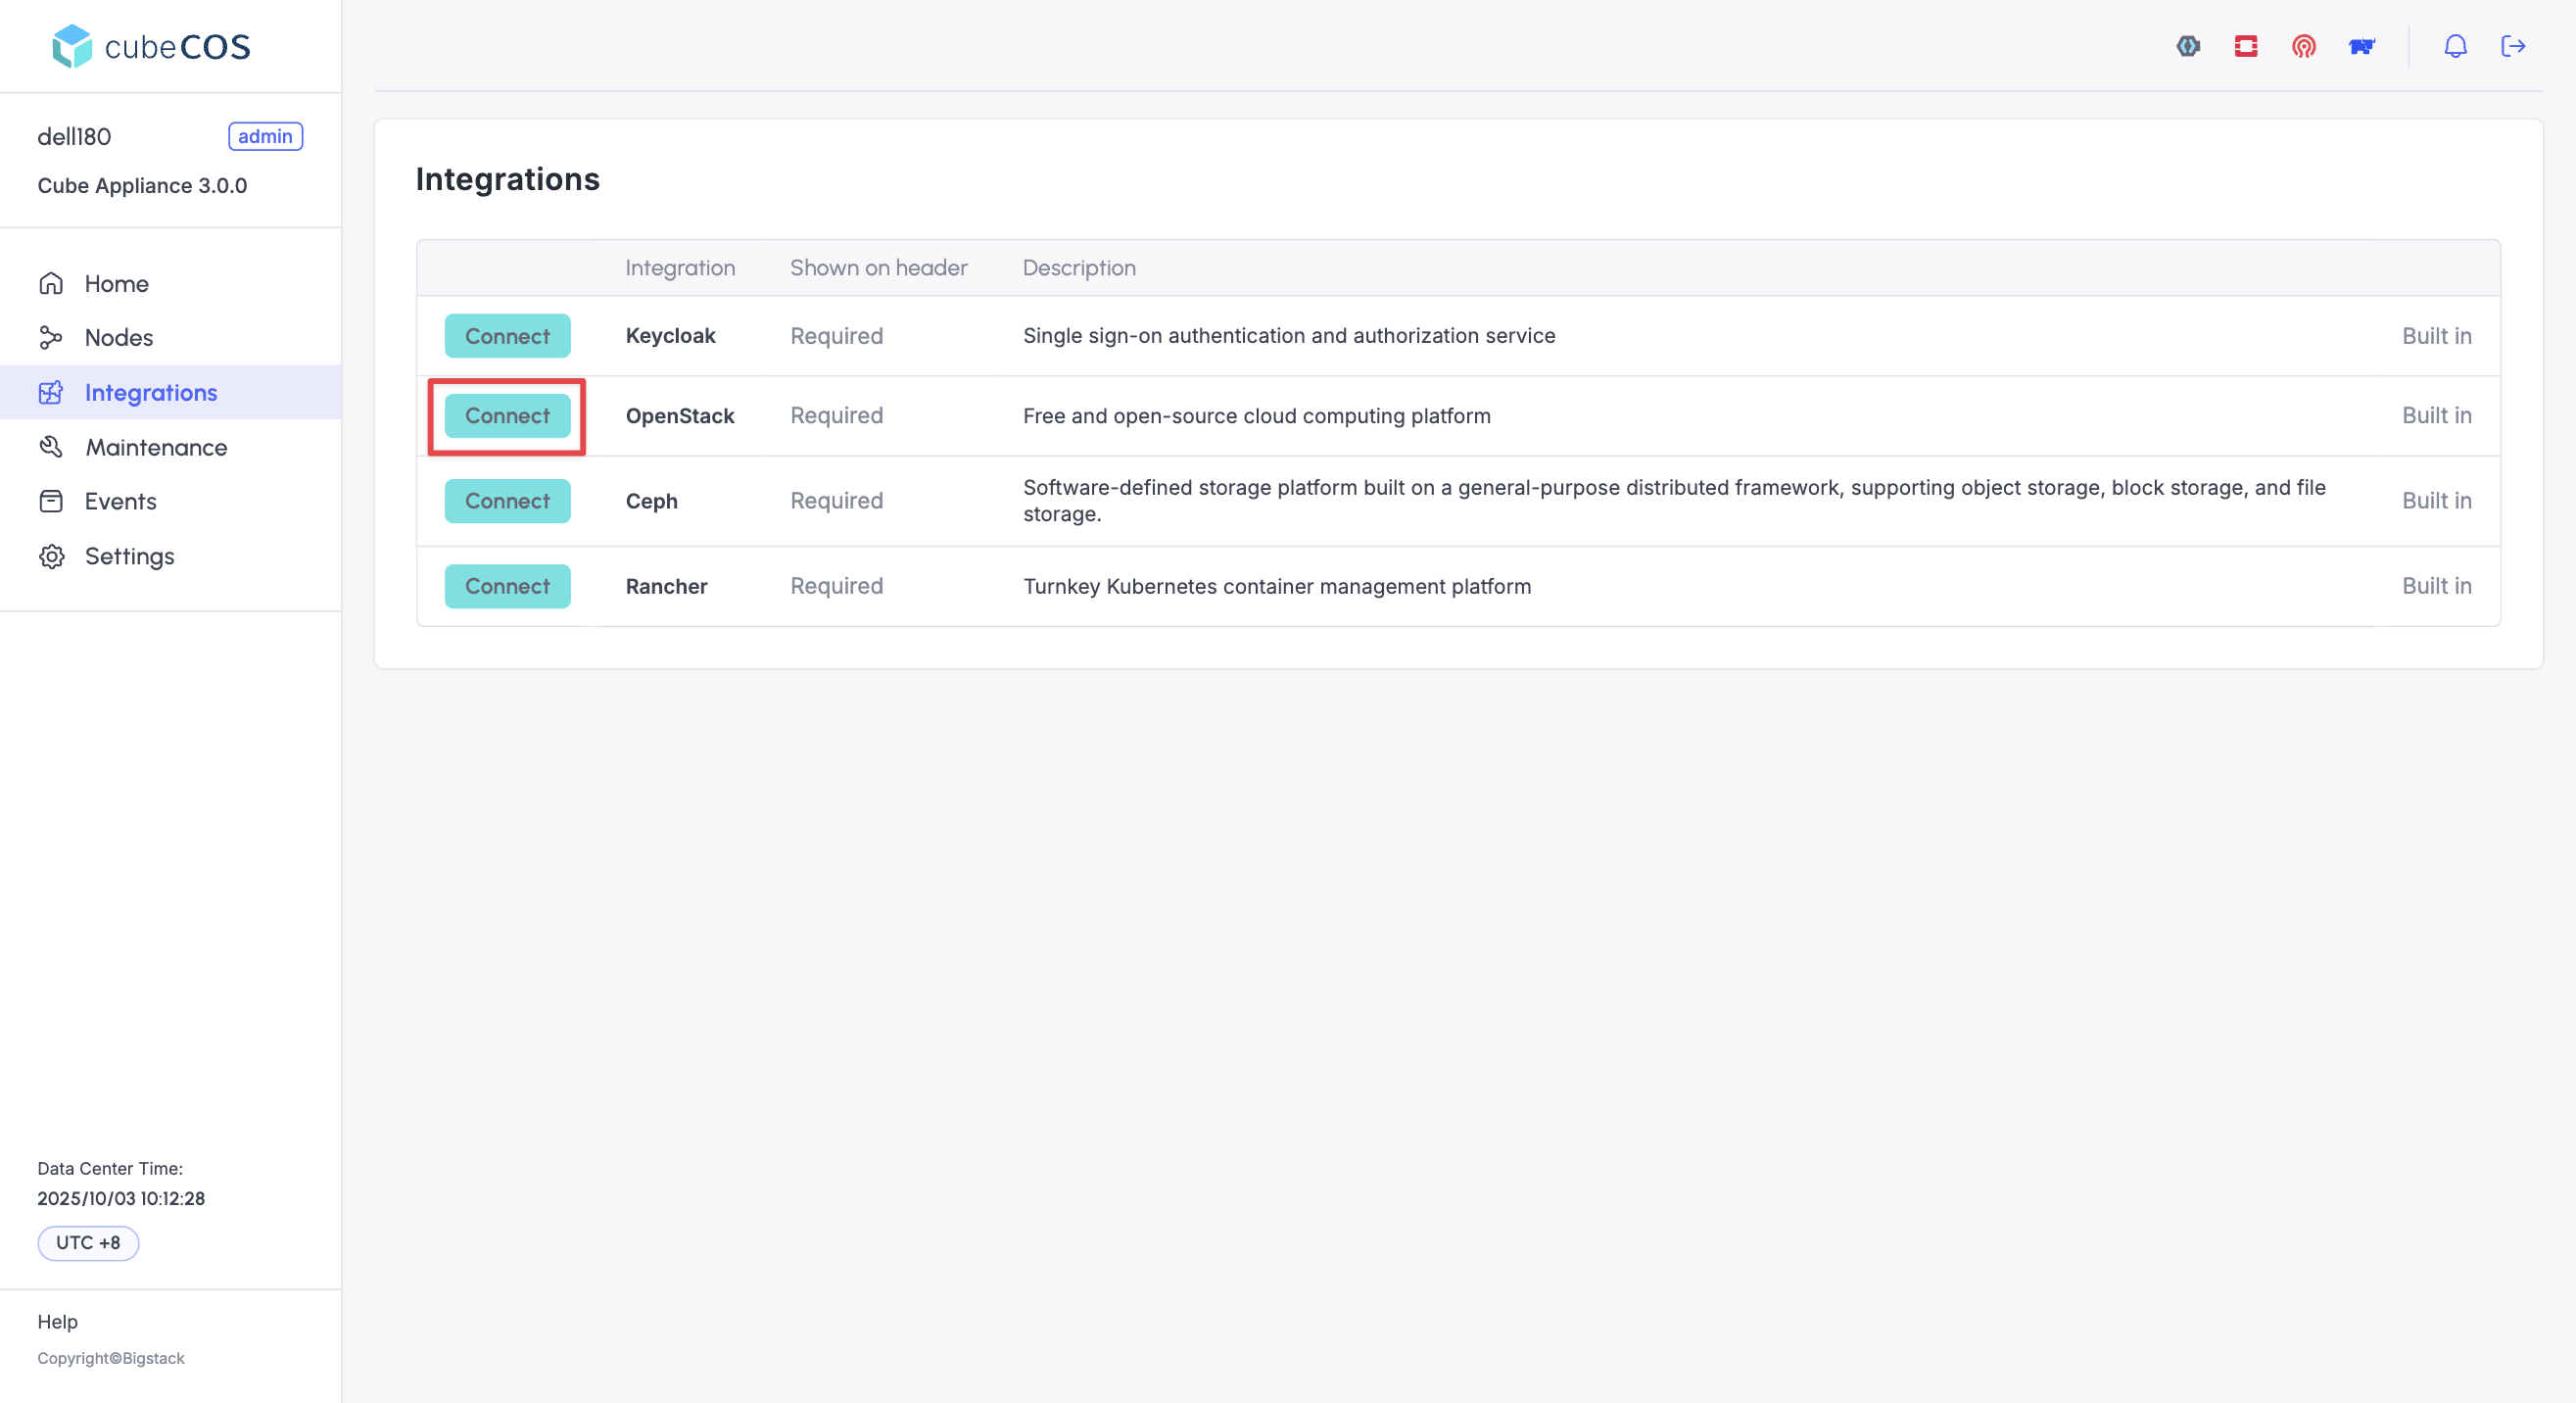Open the Keycloak header shortcut icon
2576x1403 pixels.
pos(2188,46)
